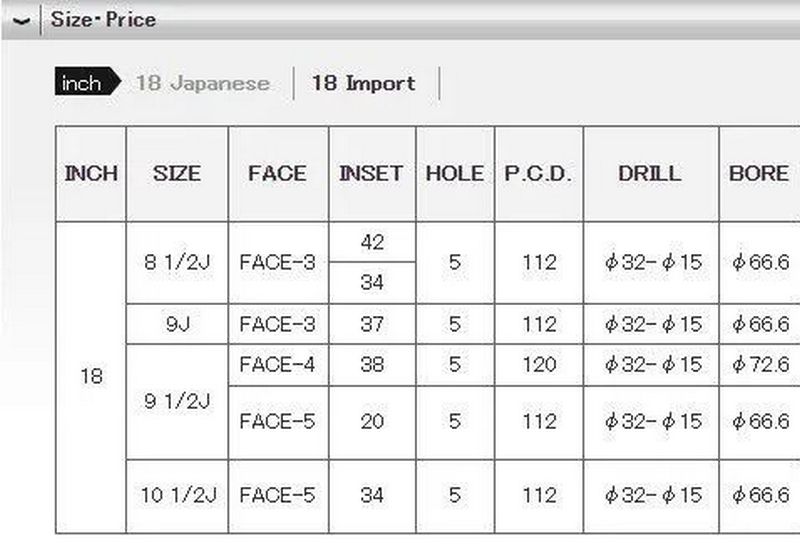Click the DRILL column header
Image resolution: width=800 pixels, height=549 pixels.
(x=650, y=173)
